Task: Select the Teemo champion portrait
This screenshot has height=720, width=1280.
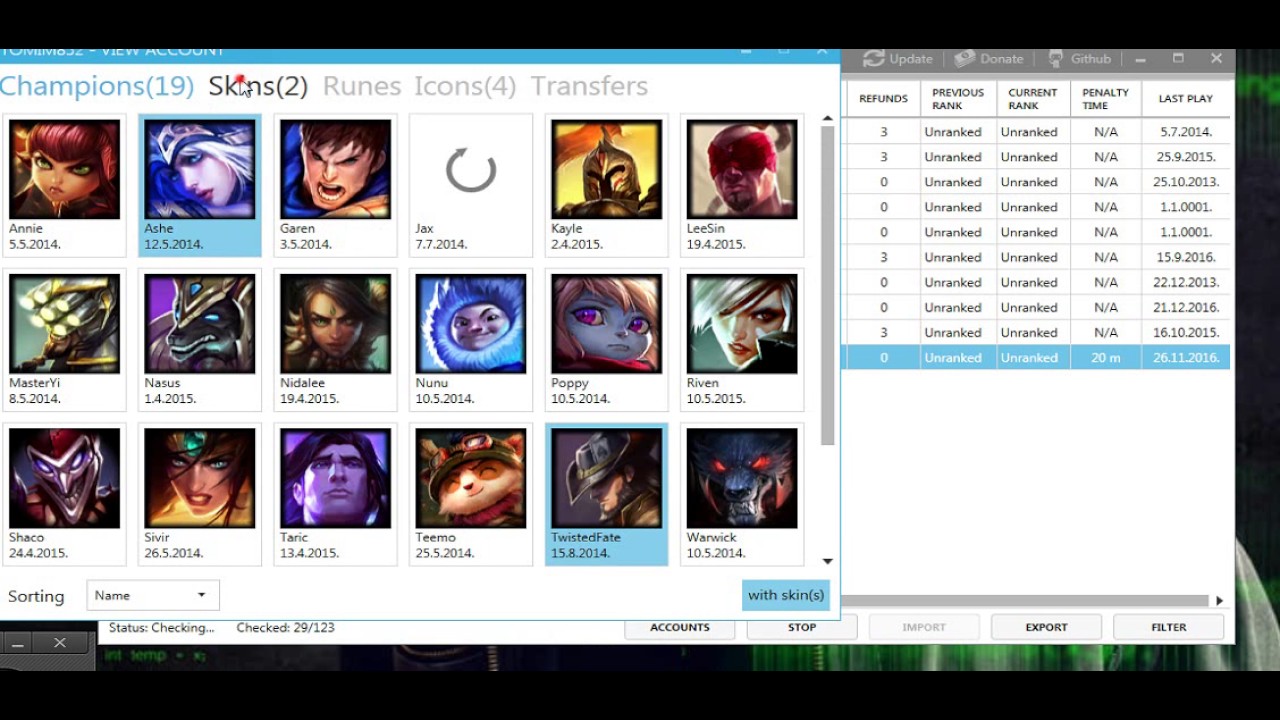Action: (471, 478)
